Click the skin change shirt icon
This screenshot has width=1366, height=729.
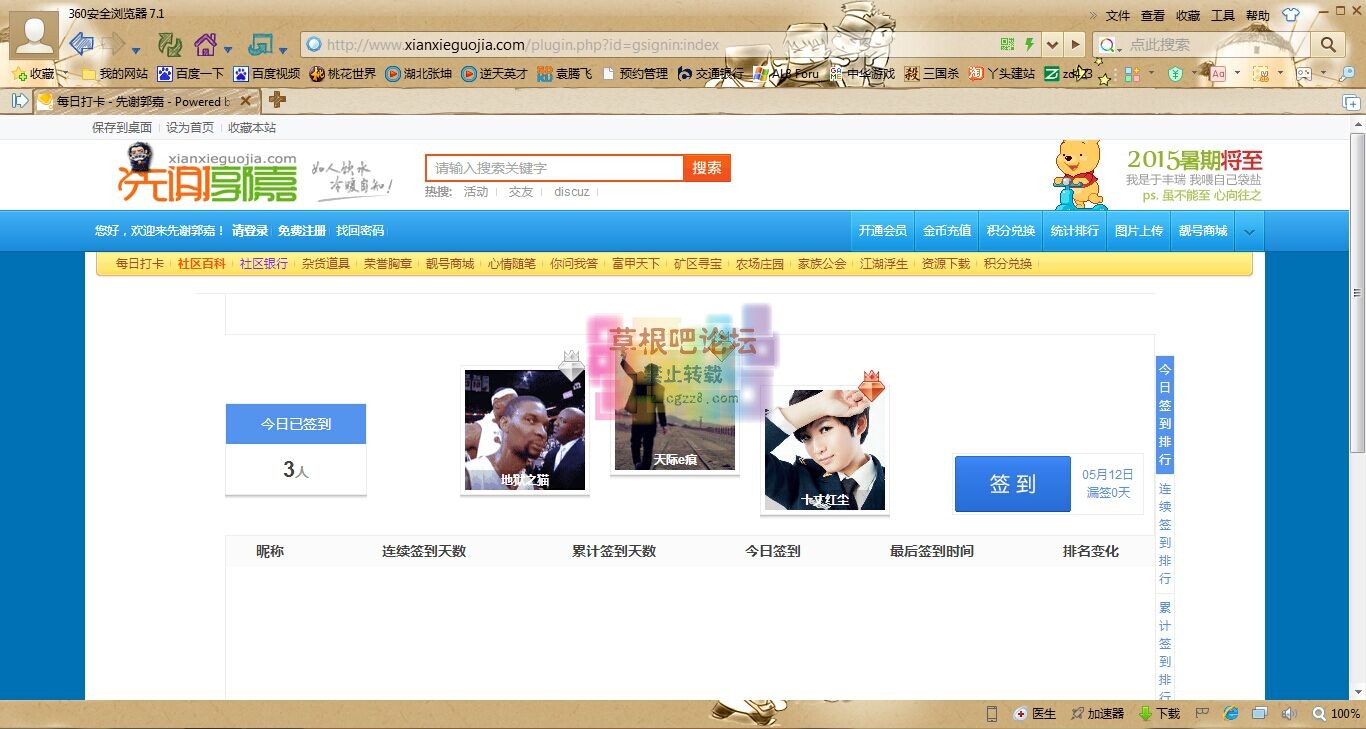1291,15
